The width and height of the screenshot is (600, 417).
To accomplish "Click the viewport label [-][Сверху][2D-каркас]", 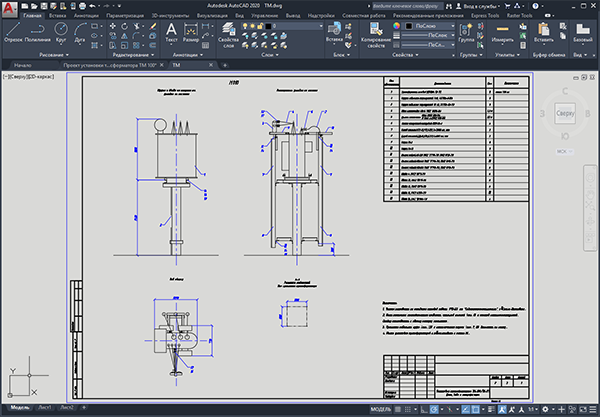I will click(x=29, y=77).
